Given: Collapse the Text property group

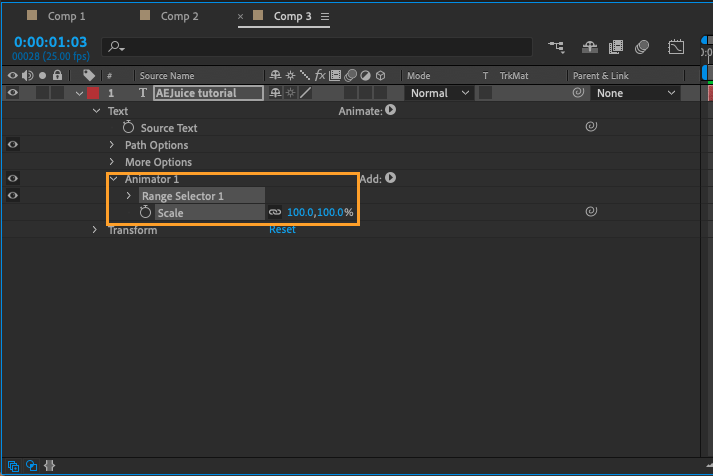Looking at the screenshot, I should click(x=96, y=110).
